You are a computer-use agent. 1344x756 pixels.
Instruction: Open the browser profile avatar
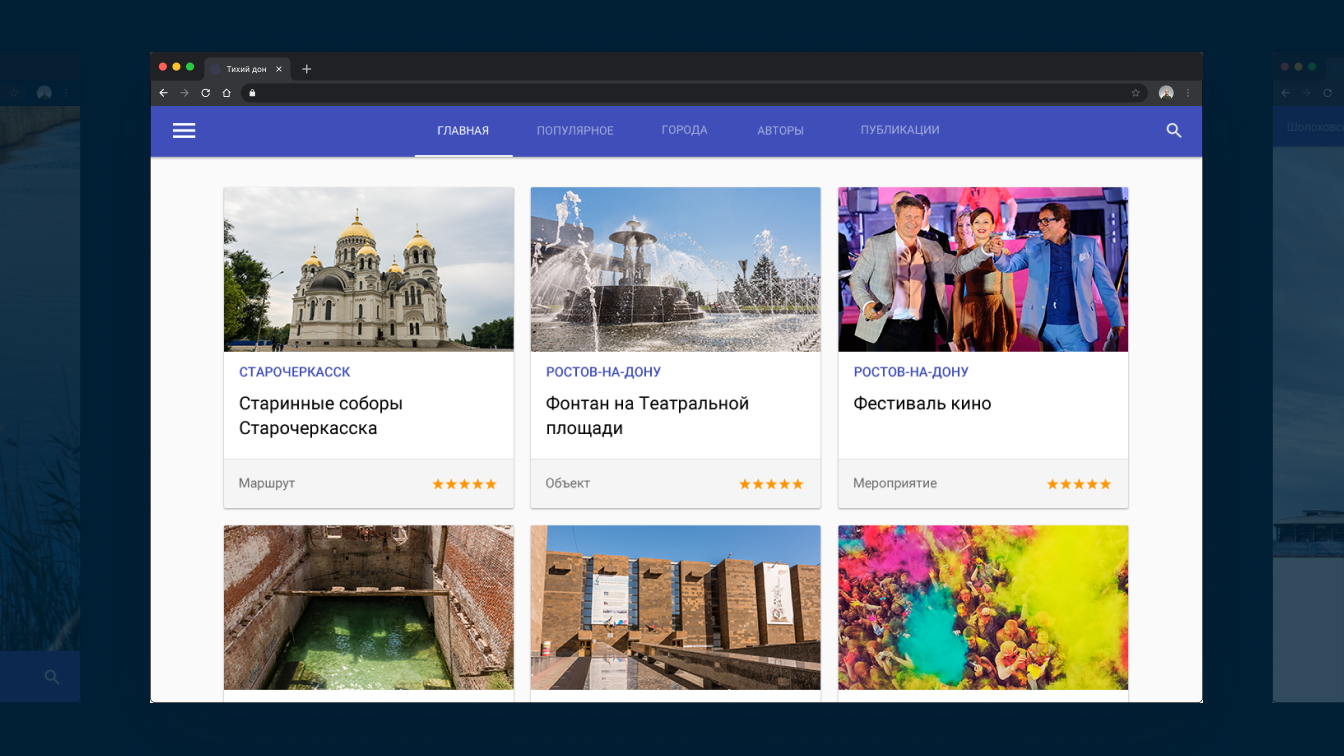click(1166, 93)
